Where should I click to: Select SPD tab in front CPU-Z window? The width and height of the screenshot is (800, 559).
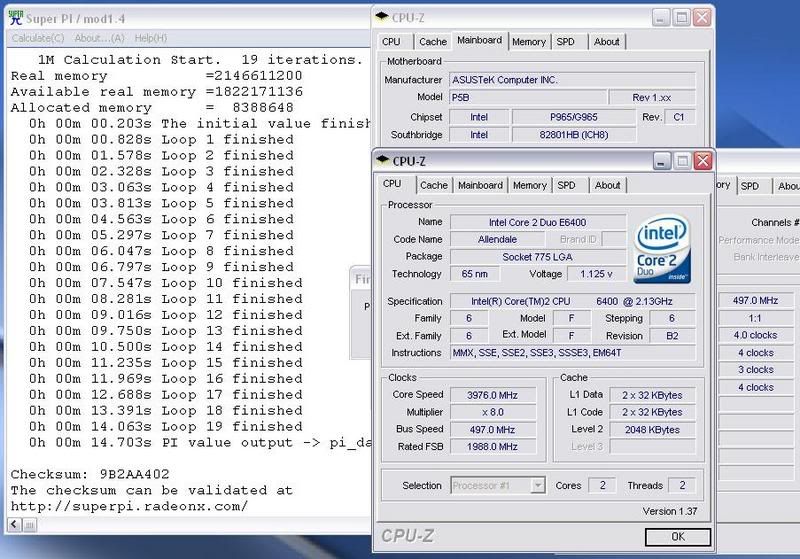tap(566, 185)
